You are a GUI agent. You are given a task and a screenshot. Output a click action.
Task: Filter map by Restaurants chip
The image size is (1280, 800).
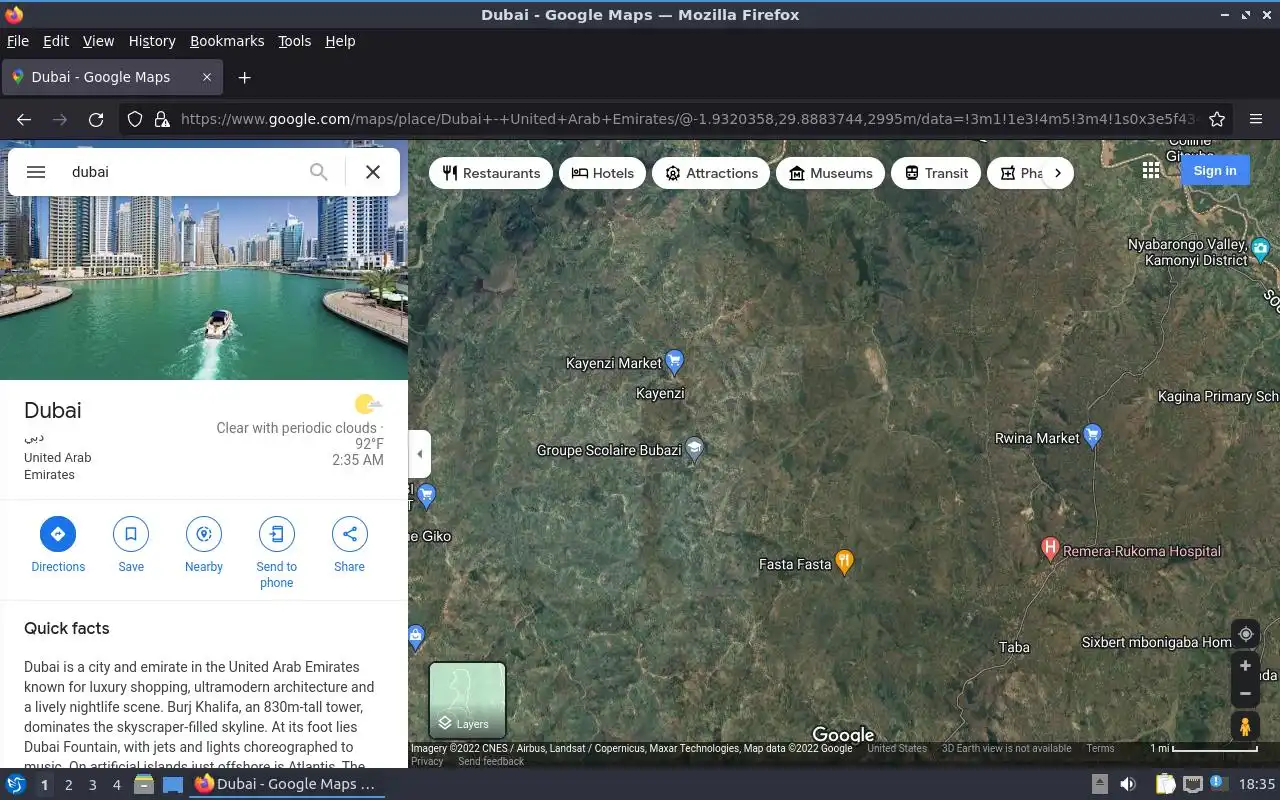(x=491, y=173)
